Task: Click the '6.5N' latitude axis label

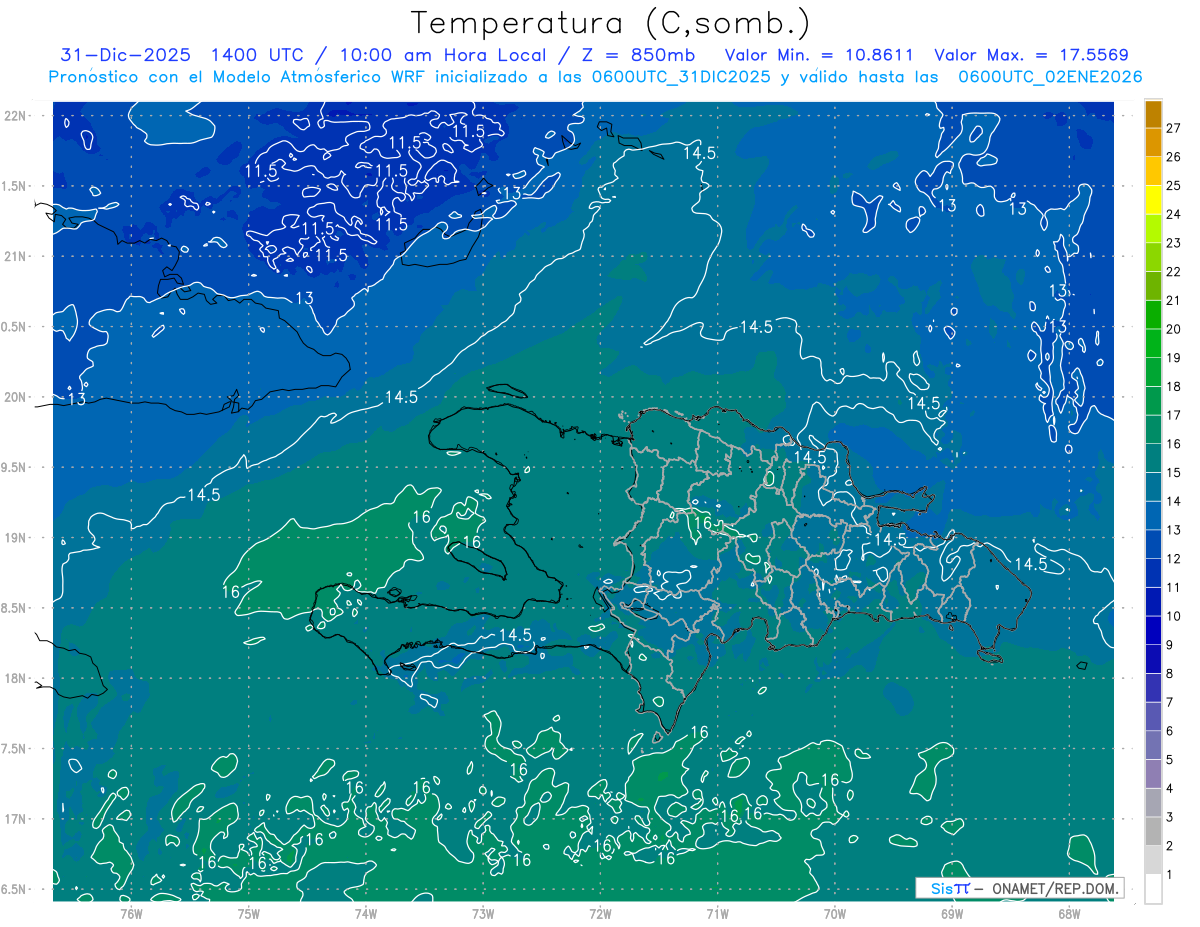Action: pos(13,890)
